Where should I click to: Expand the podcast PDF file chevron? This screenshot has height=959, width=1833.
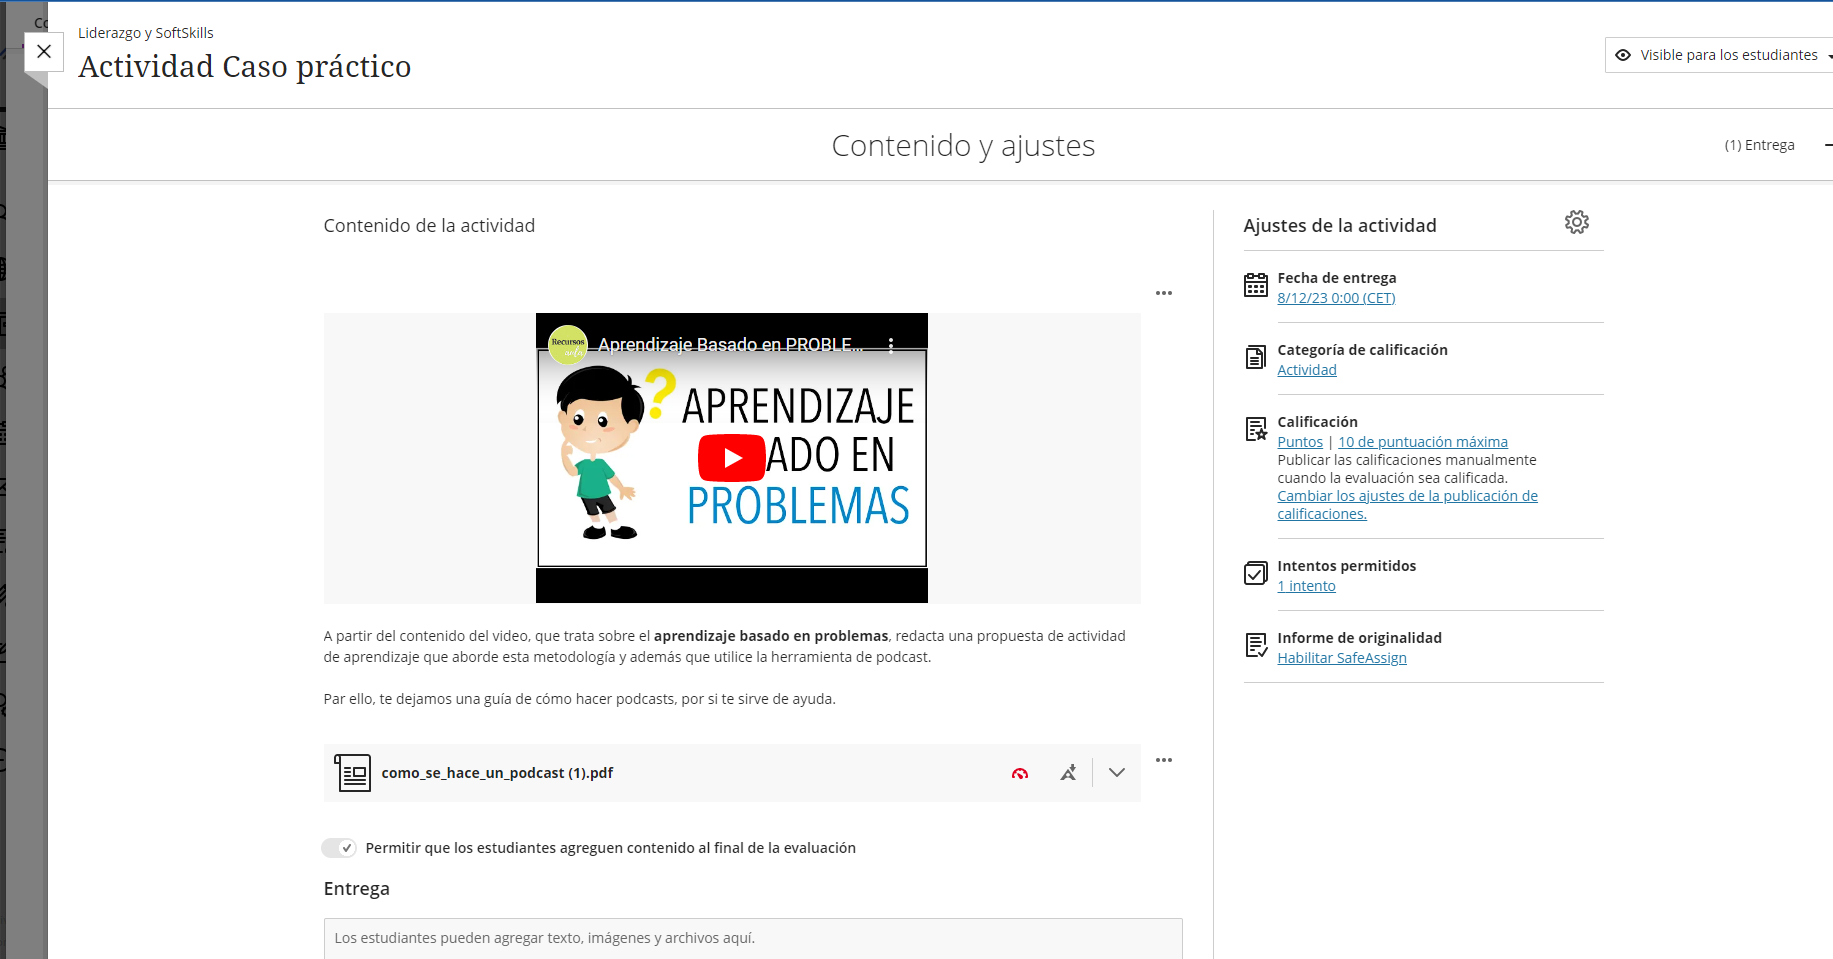(x=1117, y=773)
